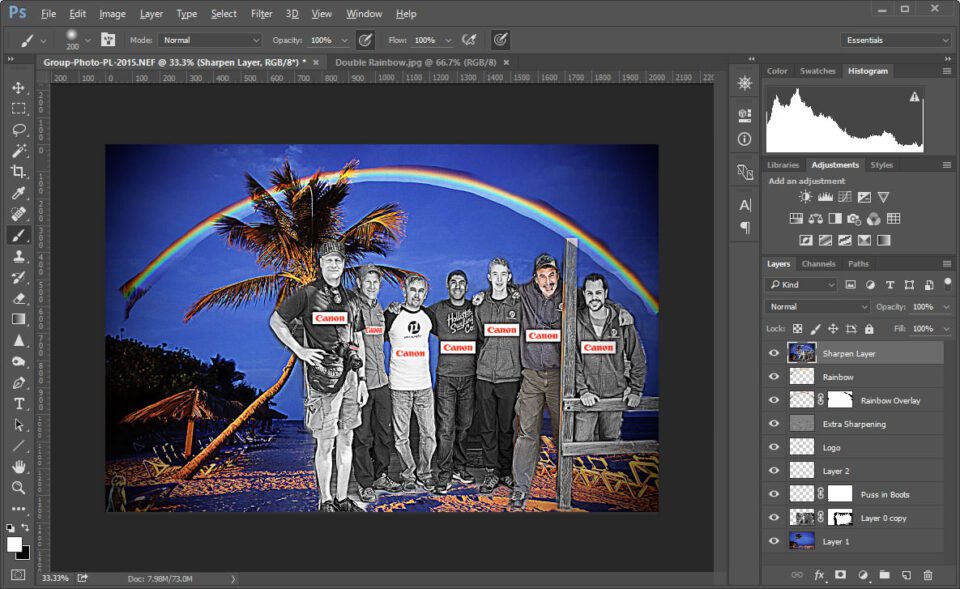
Task: Switch to the Channels tab
Action: (819, 264)
